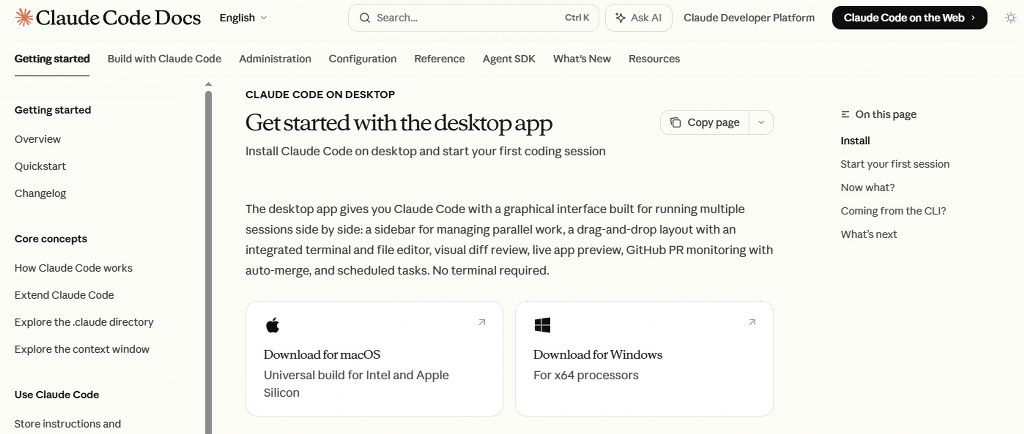Viewport: 1024px width, 434px height.
Task: Toggle the light/dark theme sun icon
Action: (x=1010, y=18)
